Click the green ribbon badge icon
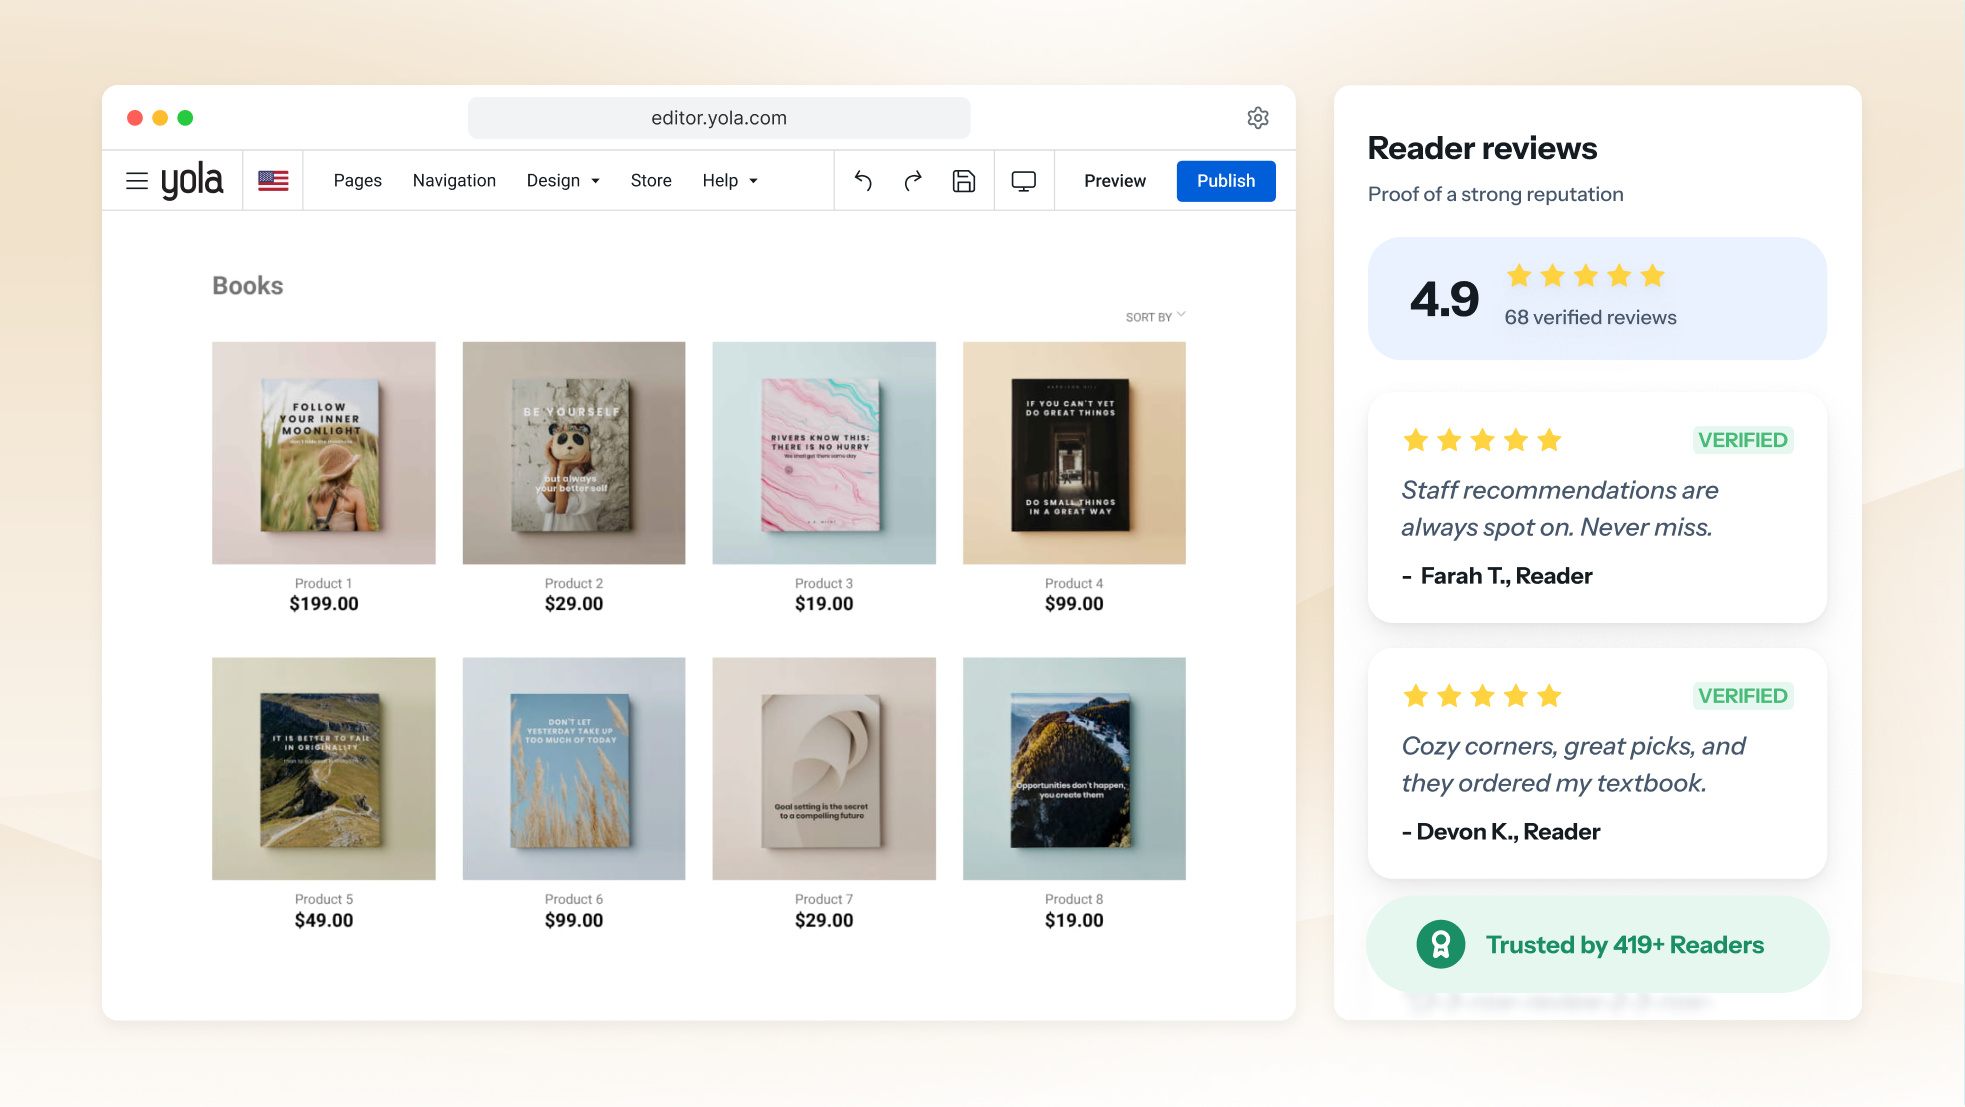The image size is (1965, 1107). click(1441, 944)
